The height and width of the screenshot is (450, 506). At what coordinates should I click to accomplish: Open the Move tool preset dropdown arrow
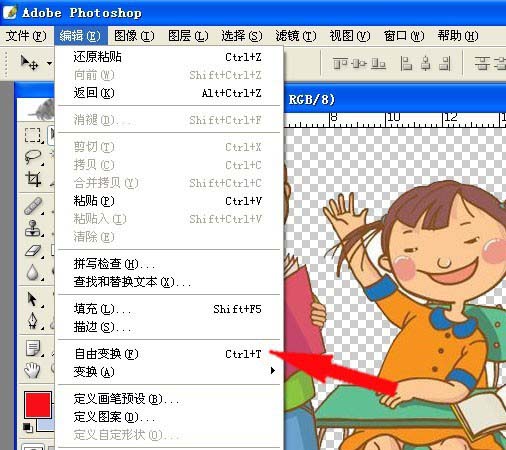point(49,63)
